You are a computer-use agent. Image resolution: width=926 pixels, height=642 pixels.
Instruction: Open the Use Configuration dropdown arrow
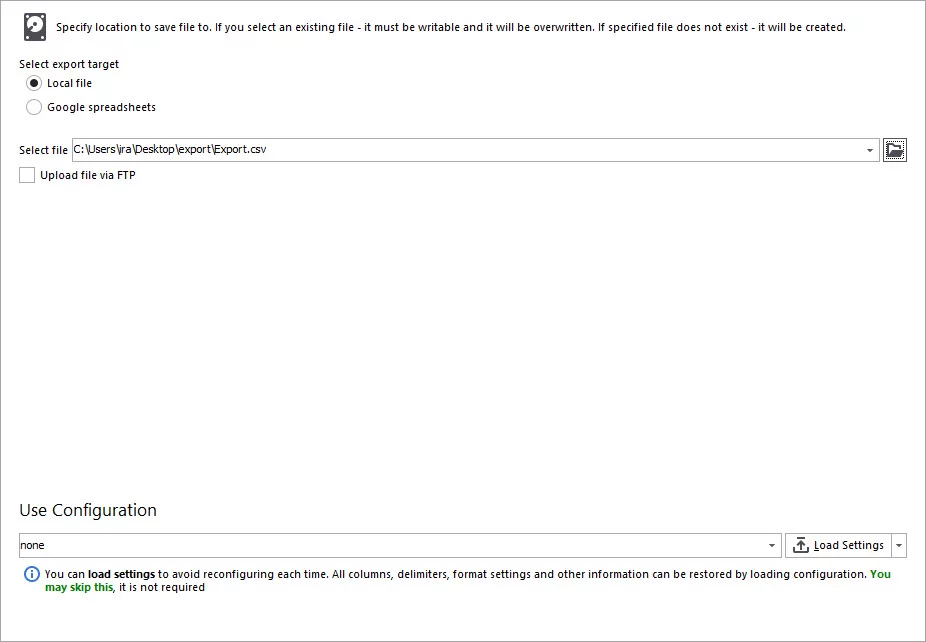point(772,545)
